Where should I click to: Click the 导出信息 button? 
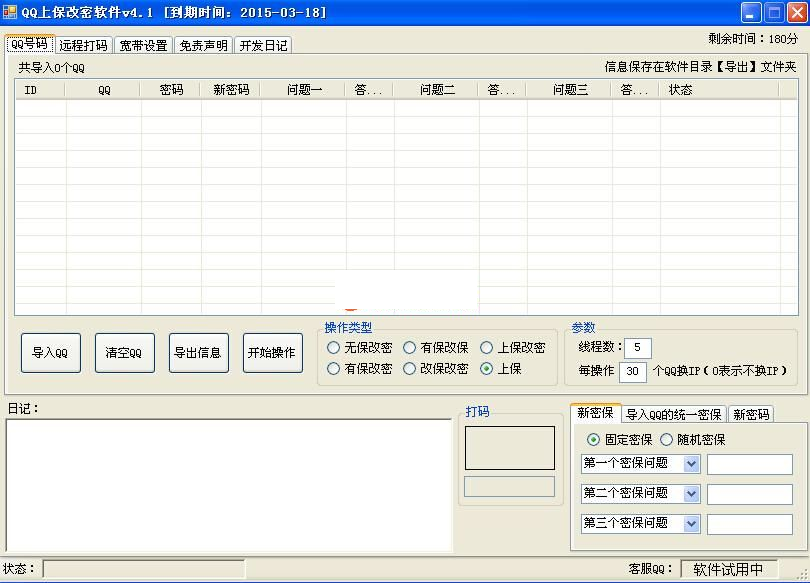pos(198,353)
